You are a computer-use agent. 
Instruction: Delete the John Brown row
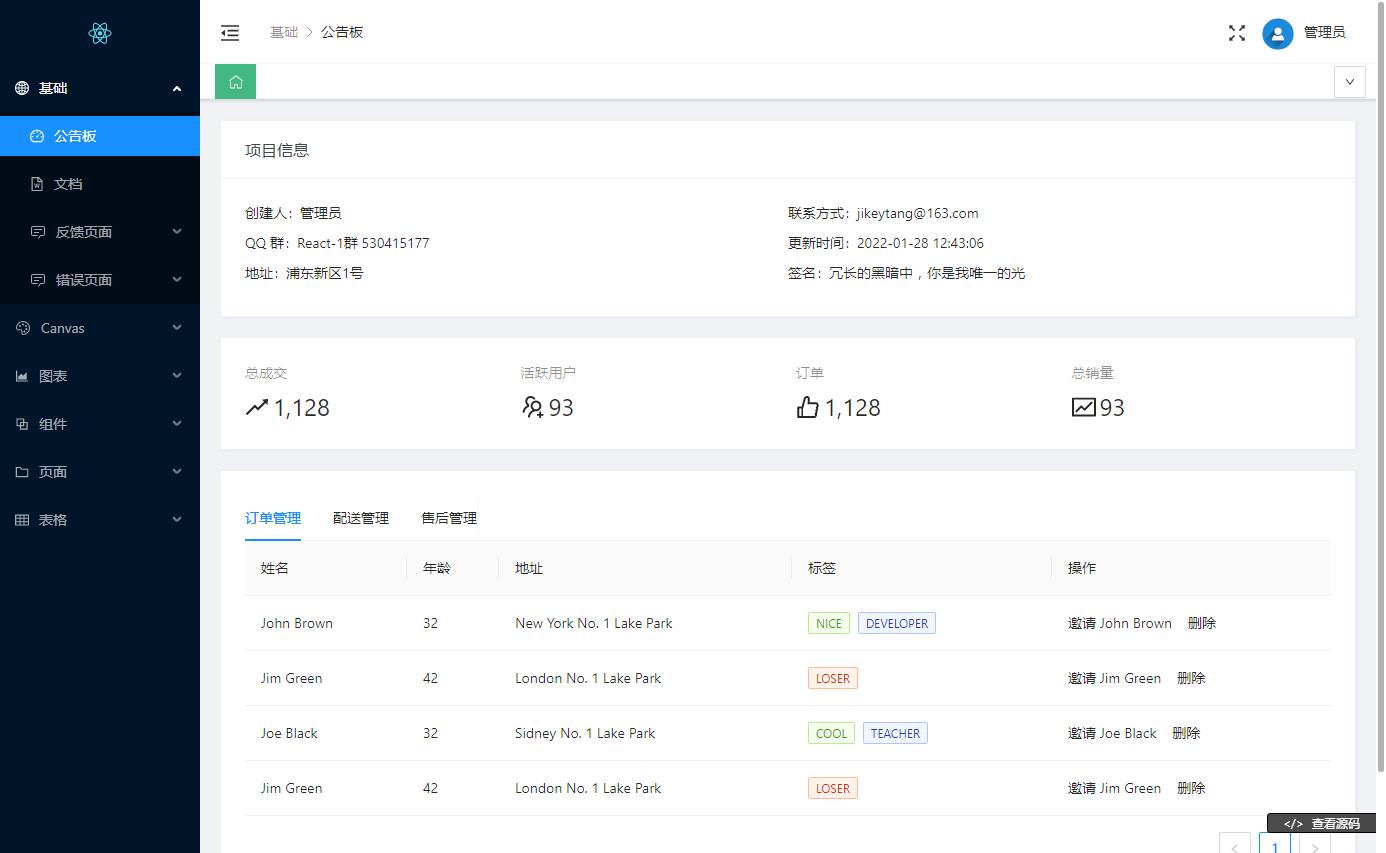click(1202, 623)
